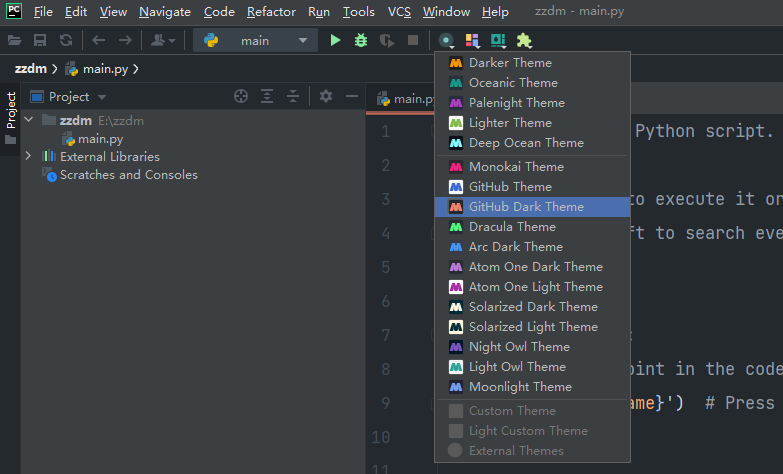Select Monokai Theme

(x=532, y=167)
